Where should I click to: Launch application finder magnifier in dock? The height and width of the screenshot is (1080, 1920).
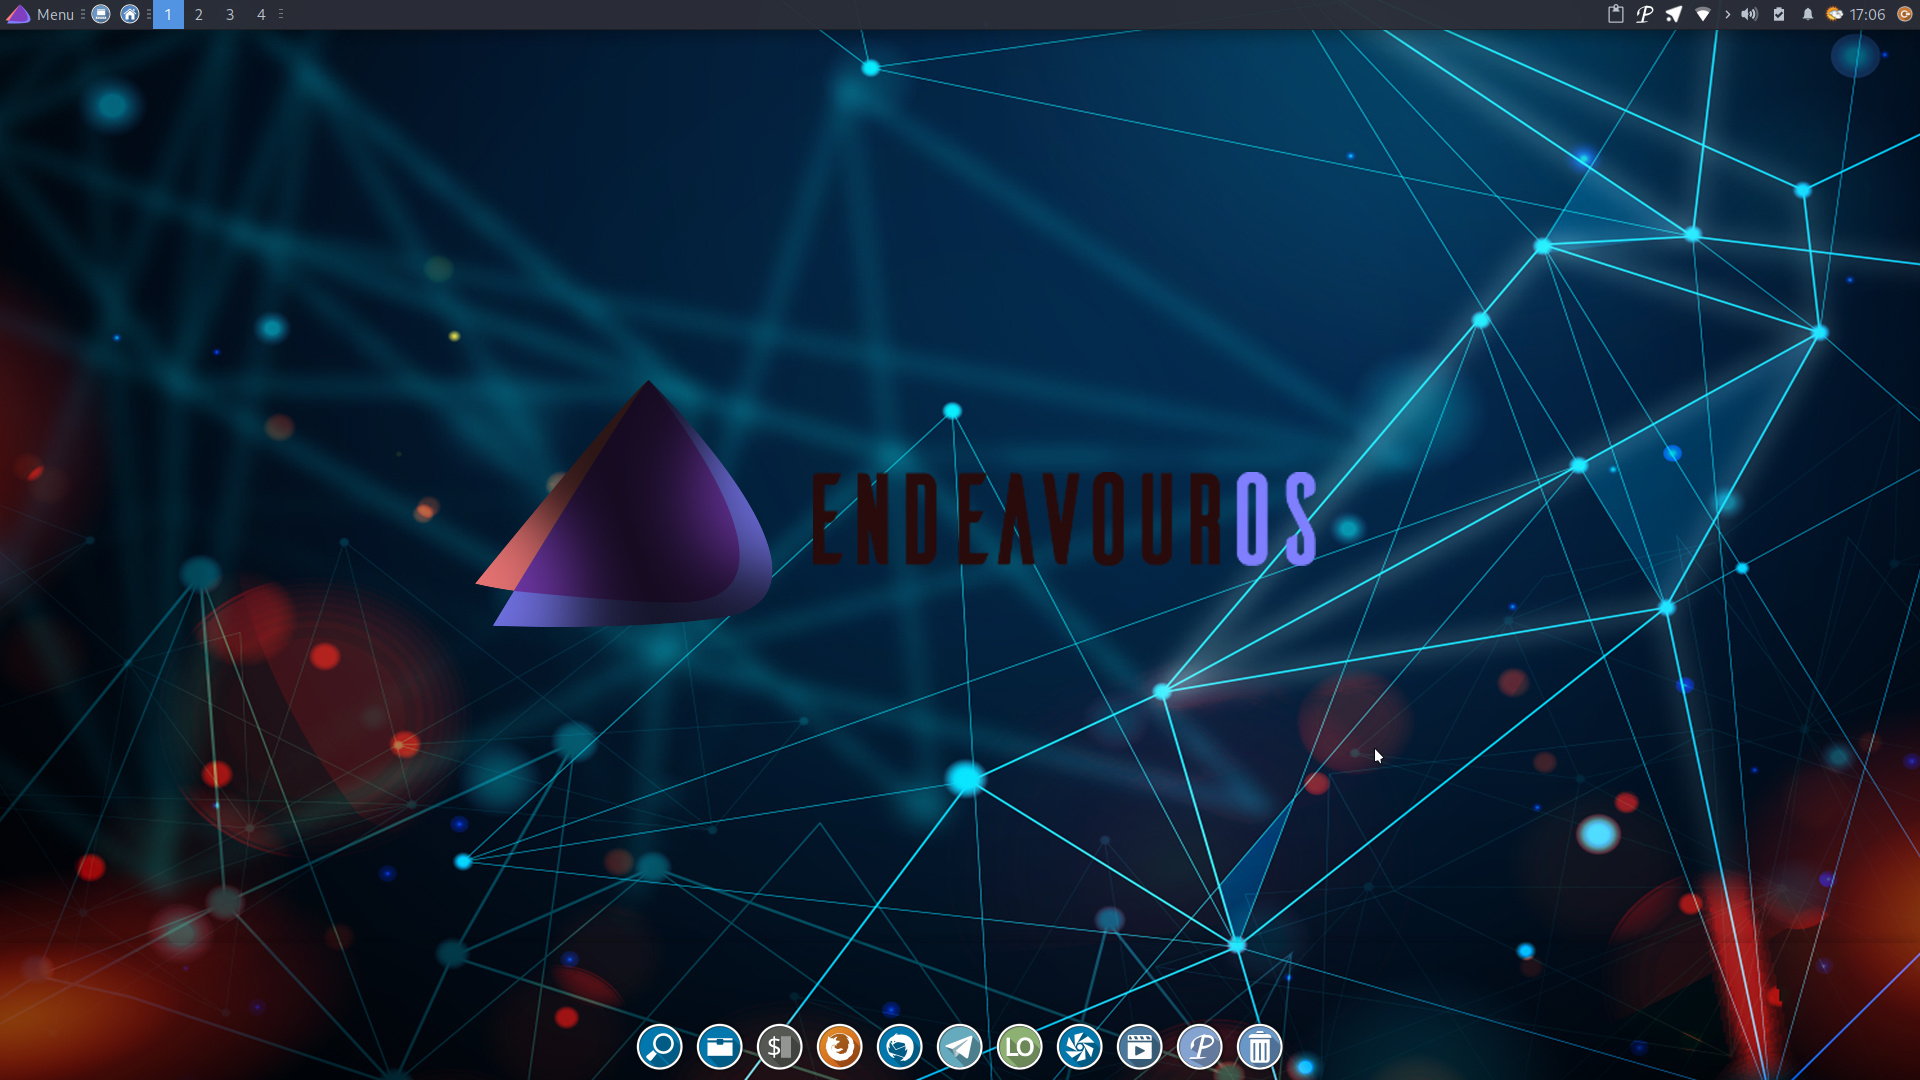660,1047
